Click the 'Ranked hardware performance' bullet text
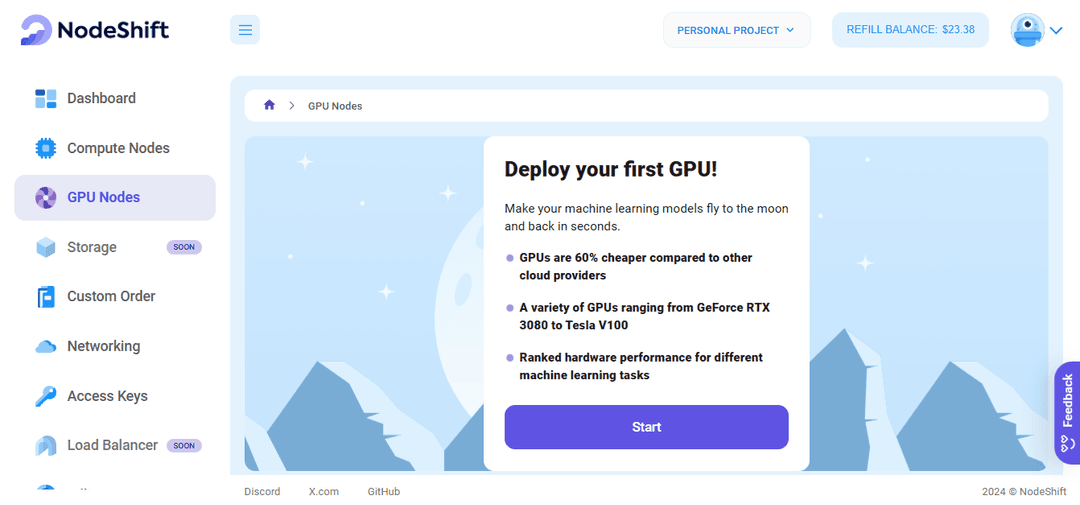Image resolution: width=1080 pixels, height=505 pixels. [641, 367]
